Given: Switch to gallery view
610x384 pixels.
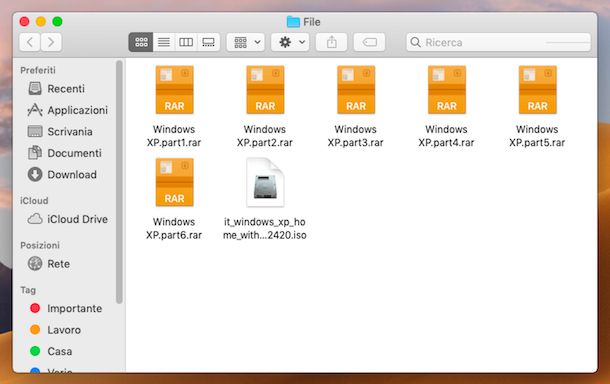Looking at the screenshot, I should coord(209,42).
